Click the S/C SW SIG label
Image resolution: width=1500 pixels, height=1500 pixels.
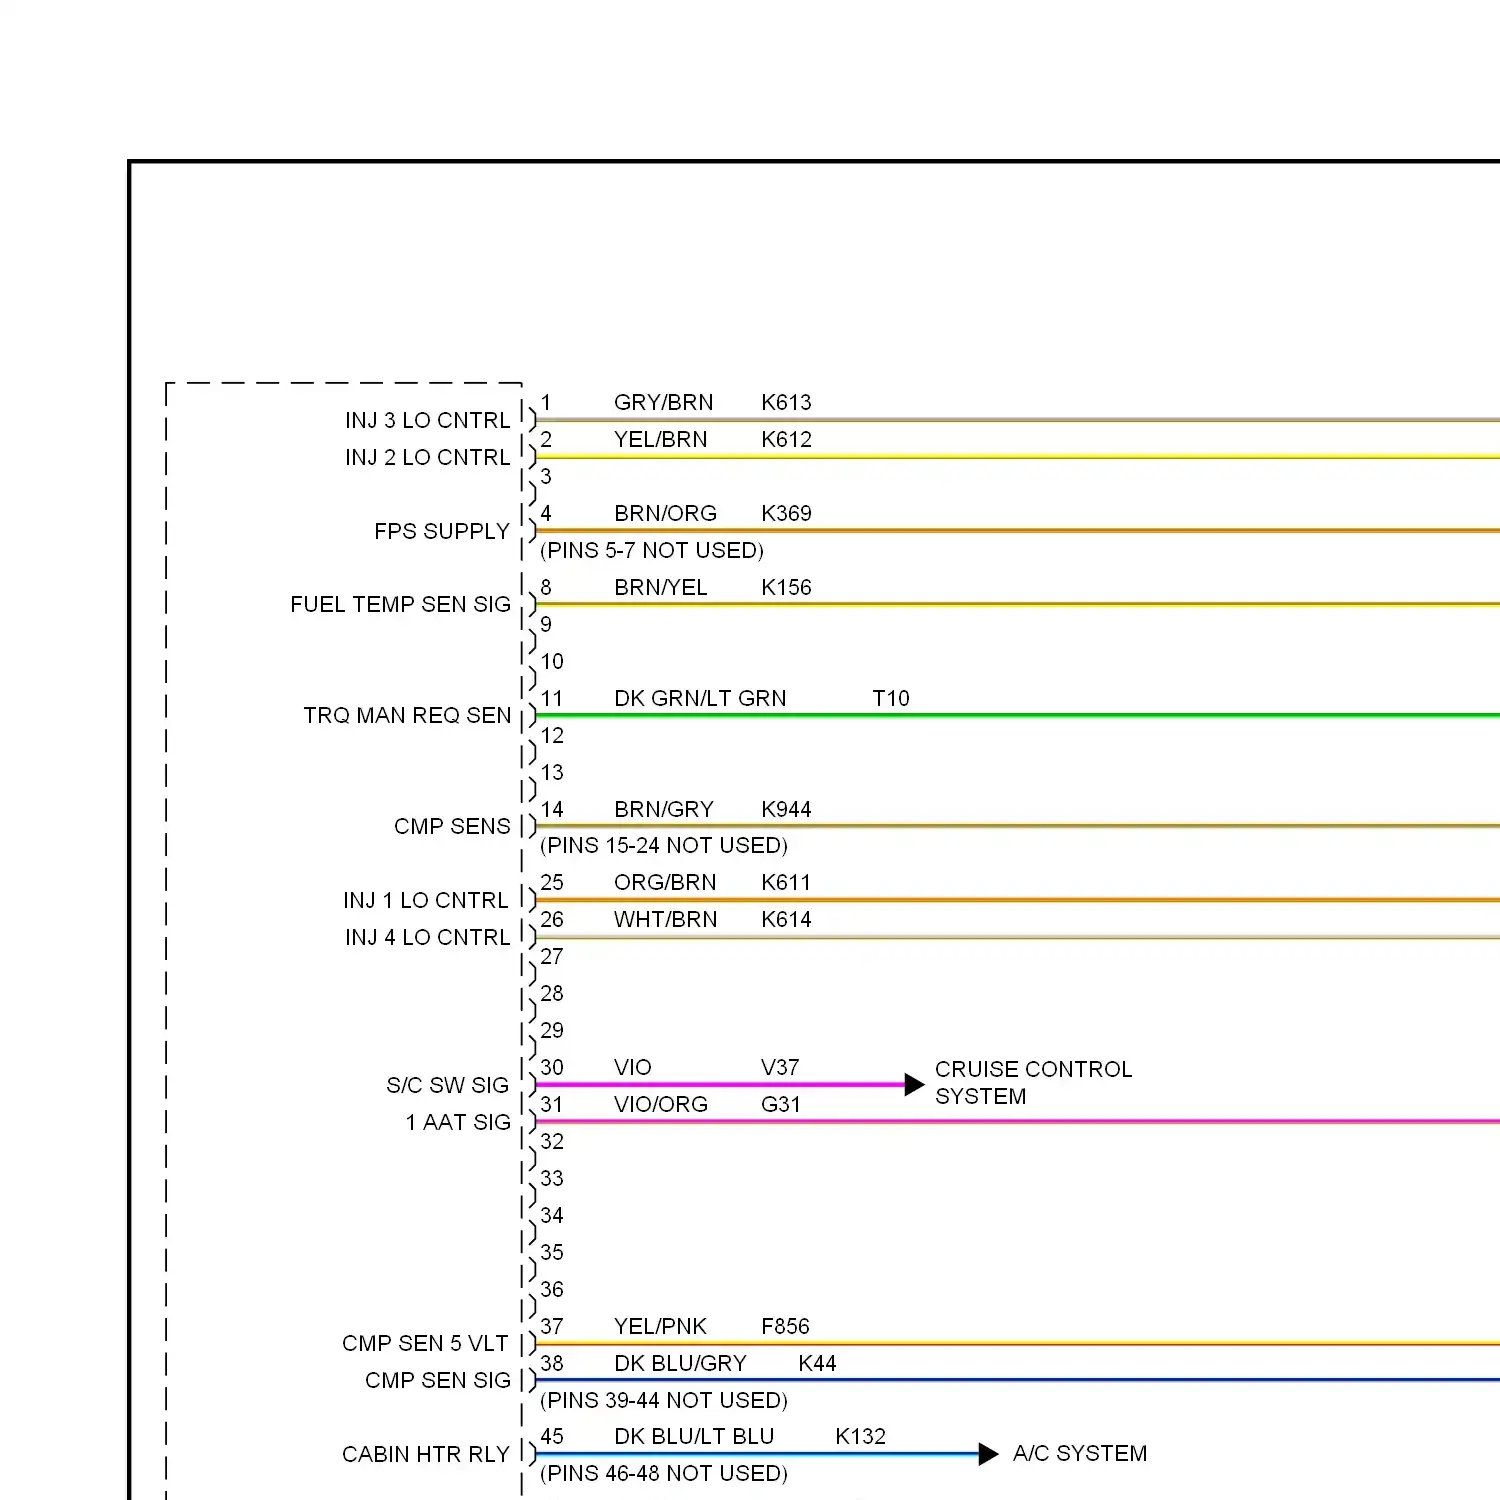point(448,1085)
